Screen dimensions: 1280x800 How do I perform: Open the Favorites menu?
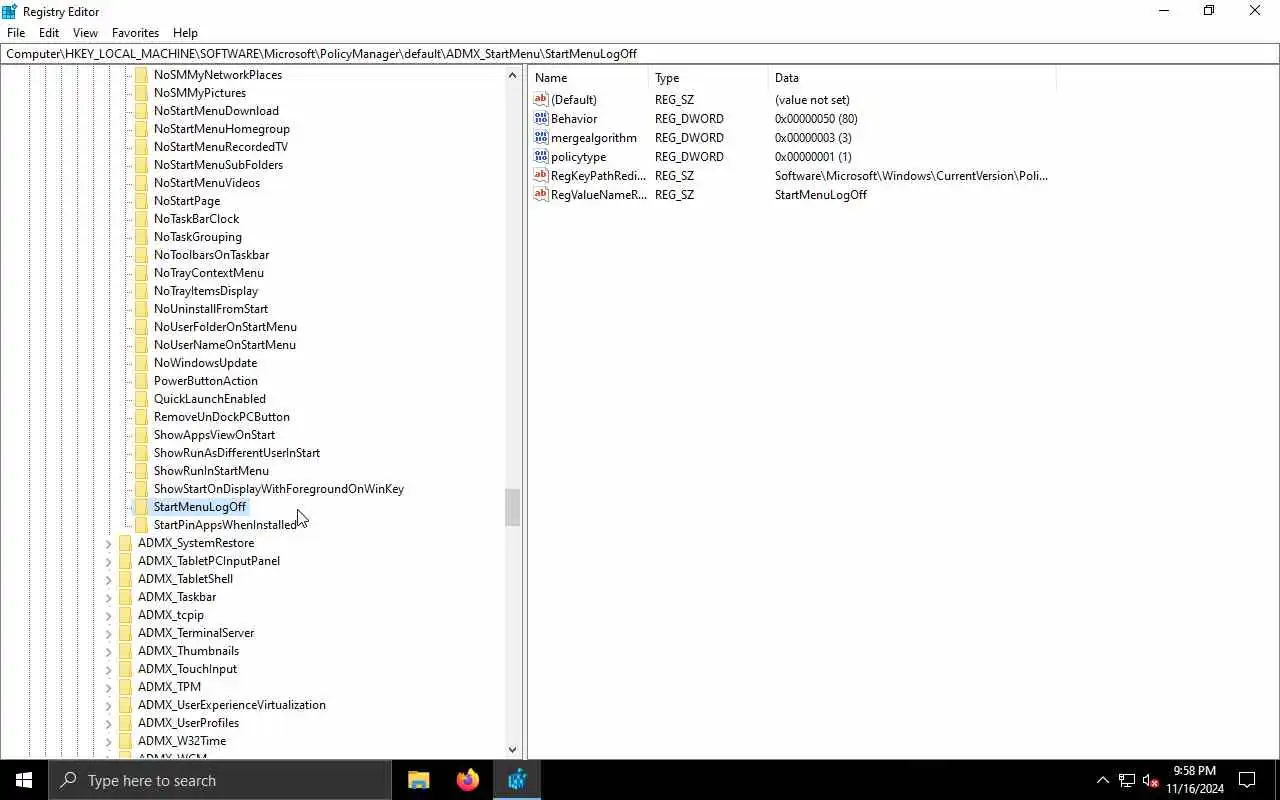pos(135,33)
